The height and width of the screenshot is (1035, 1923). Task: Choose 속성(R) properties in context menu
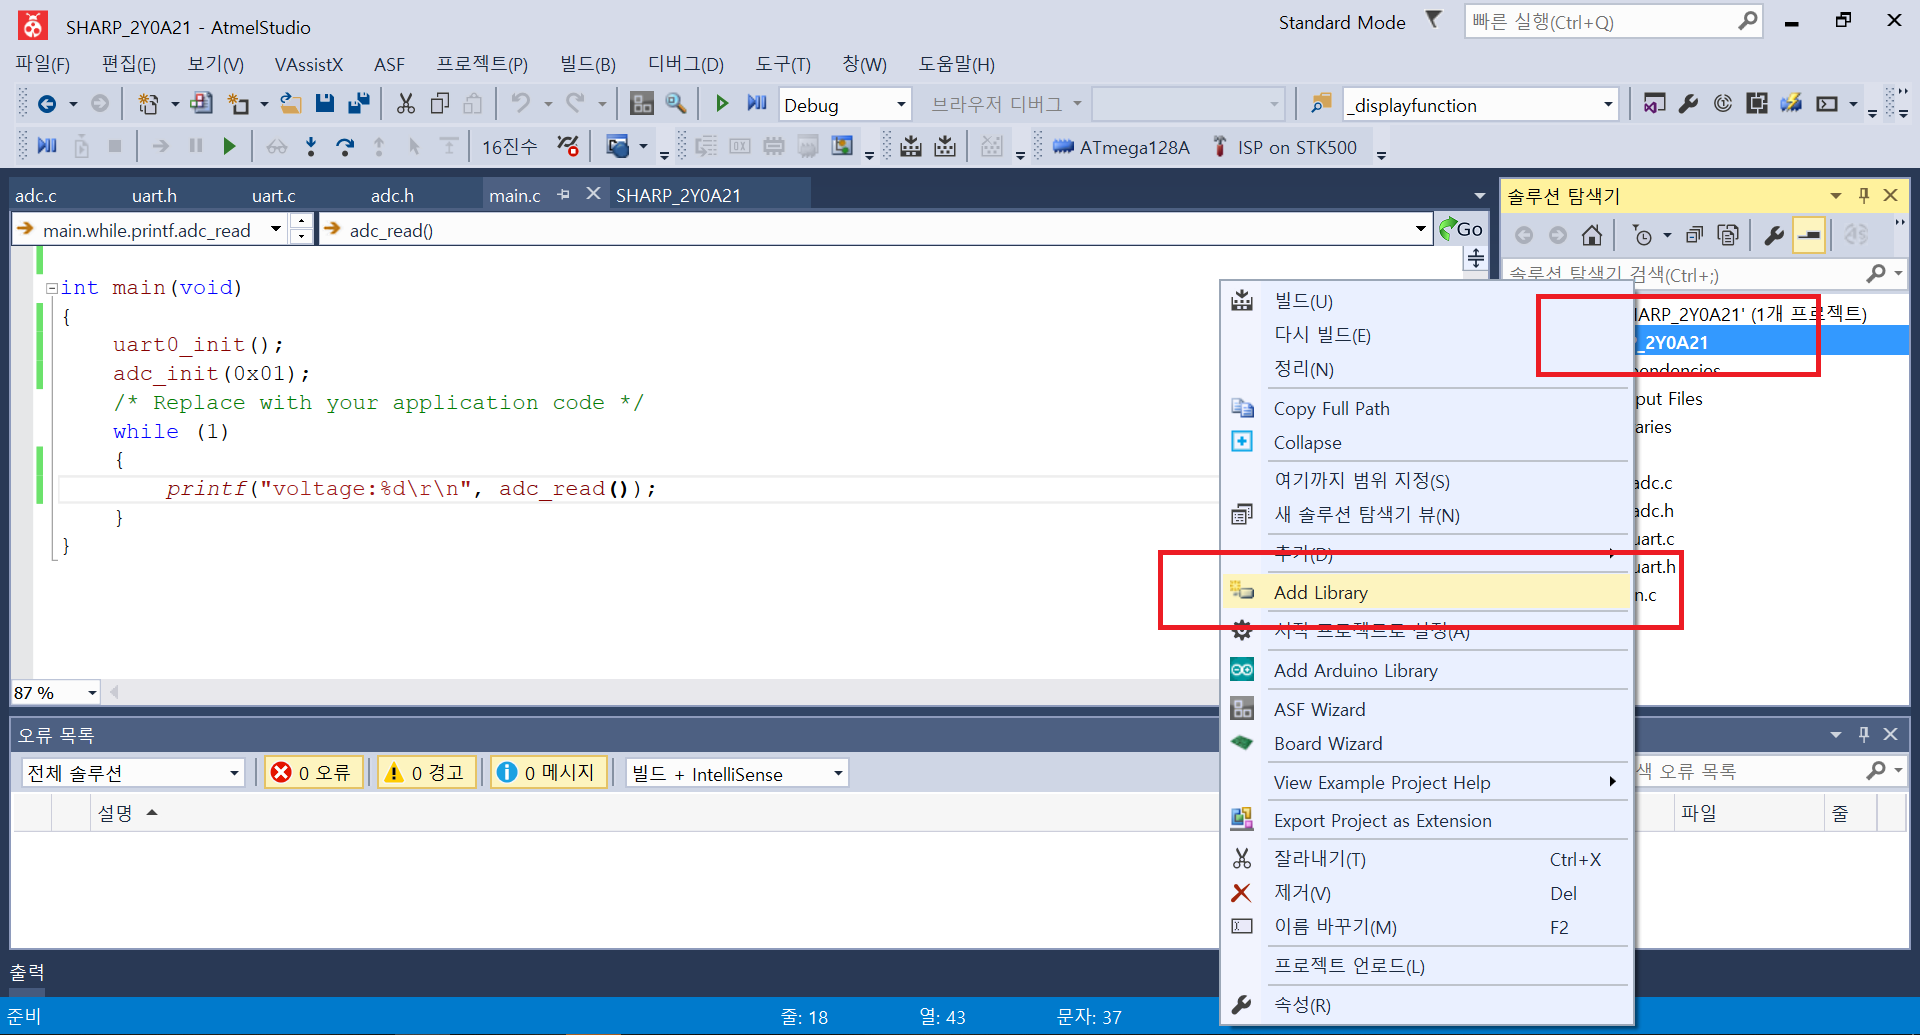click(1427, 1005)
